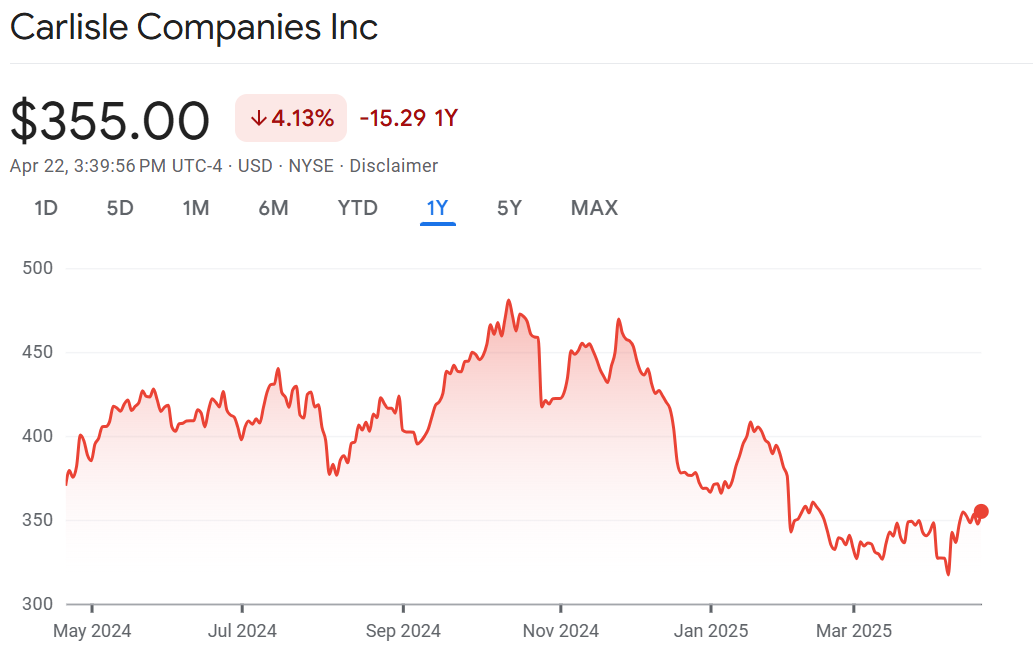Screen dimensions: 1033x652
Task: Click the -15.29 1Y change text
Action: 408,118
